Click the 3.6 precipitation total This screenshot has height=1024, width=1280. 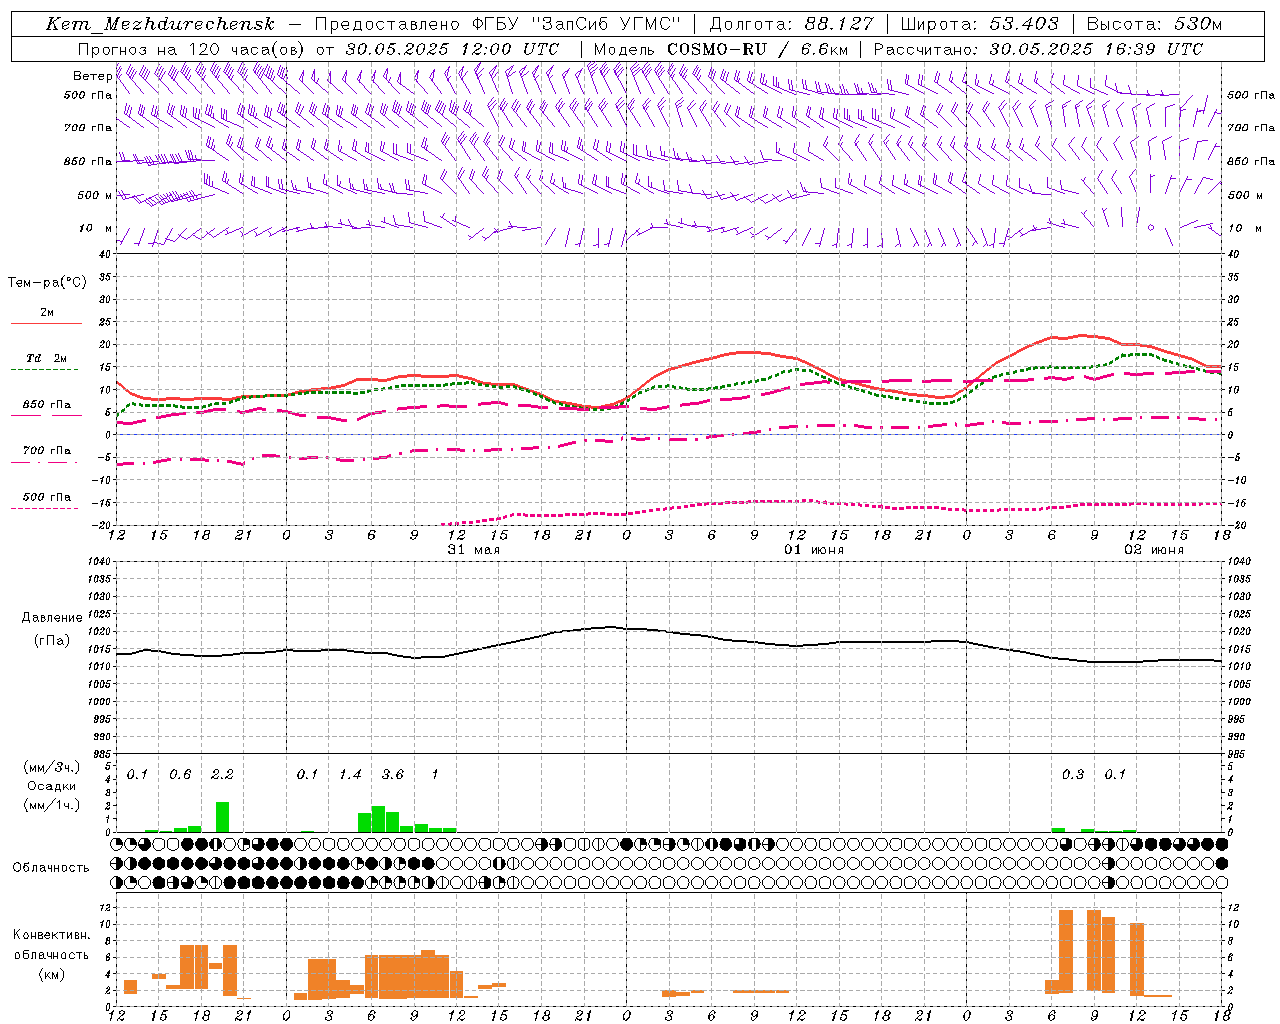click(x=393, y=774)
